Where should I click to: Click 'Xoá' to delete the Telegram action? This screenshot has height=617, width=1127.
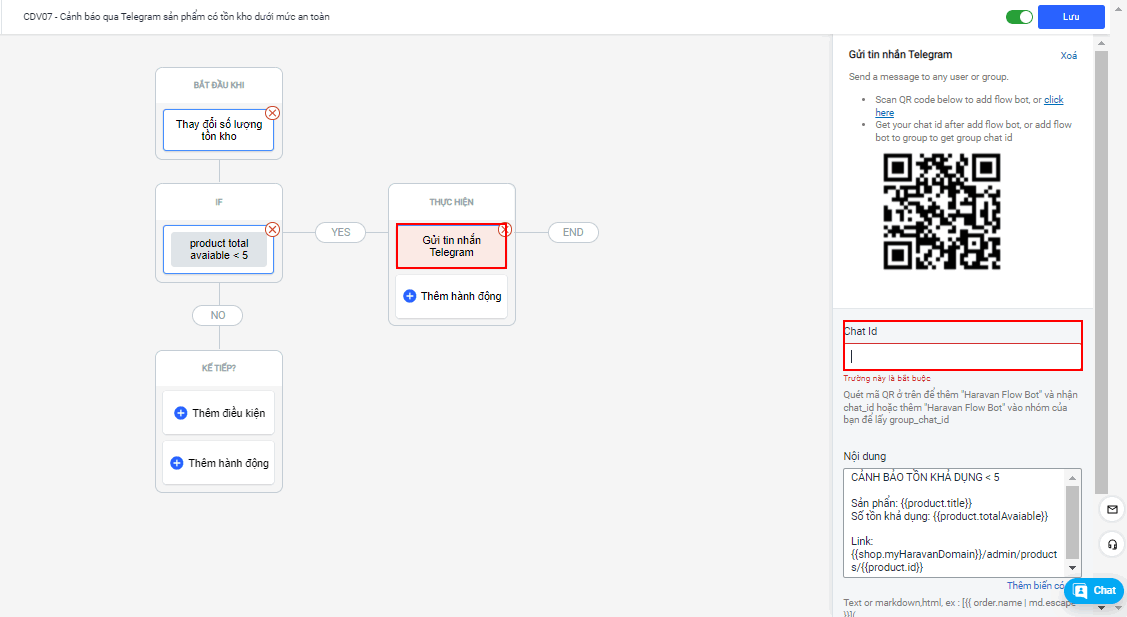pyautogui.click(x=1069, y=56)
